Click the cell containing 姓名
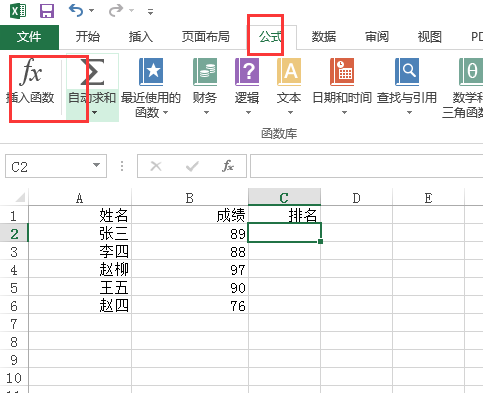This screenshot has width=483, height=393. [x=80, y=215]
